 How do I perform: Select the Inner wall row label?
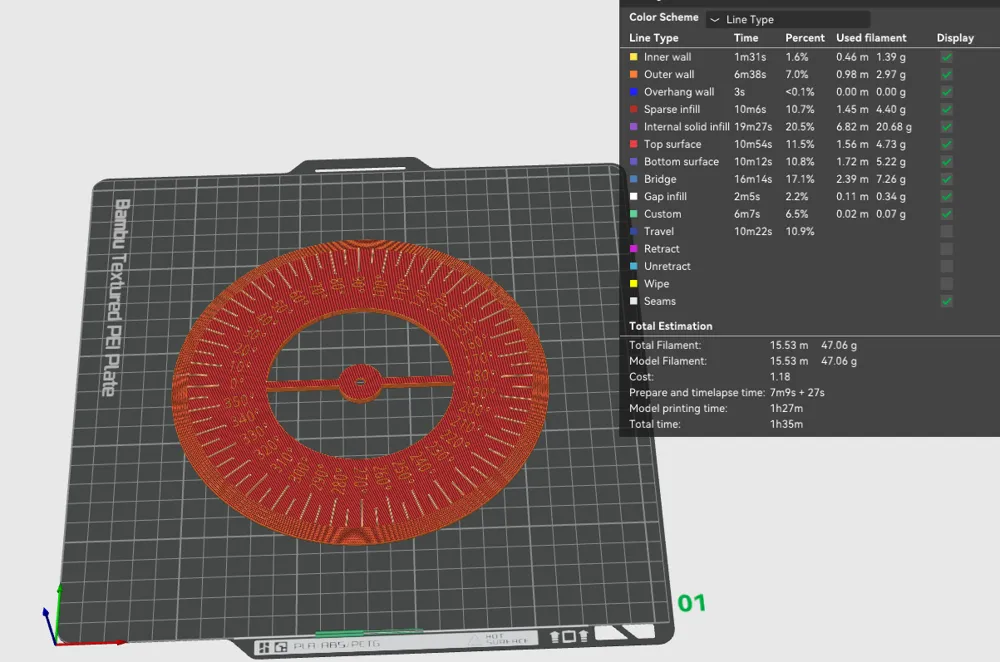667,57
